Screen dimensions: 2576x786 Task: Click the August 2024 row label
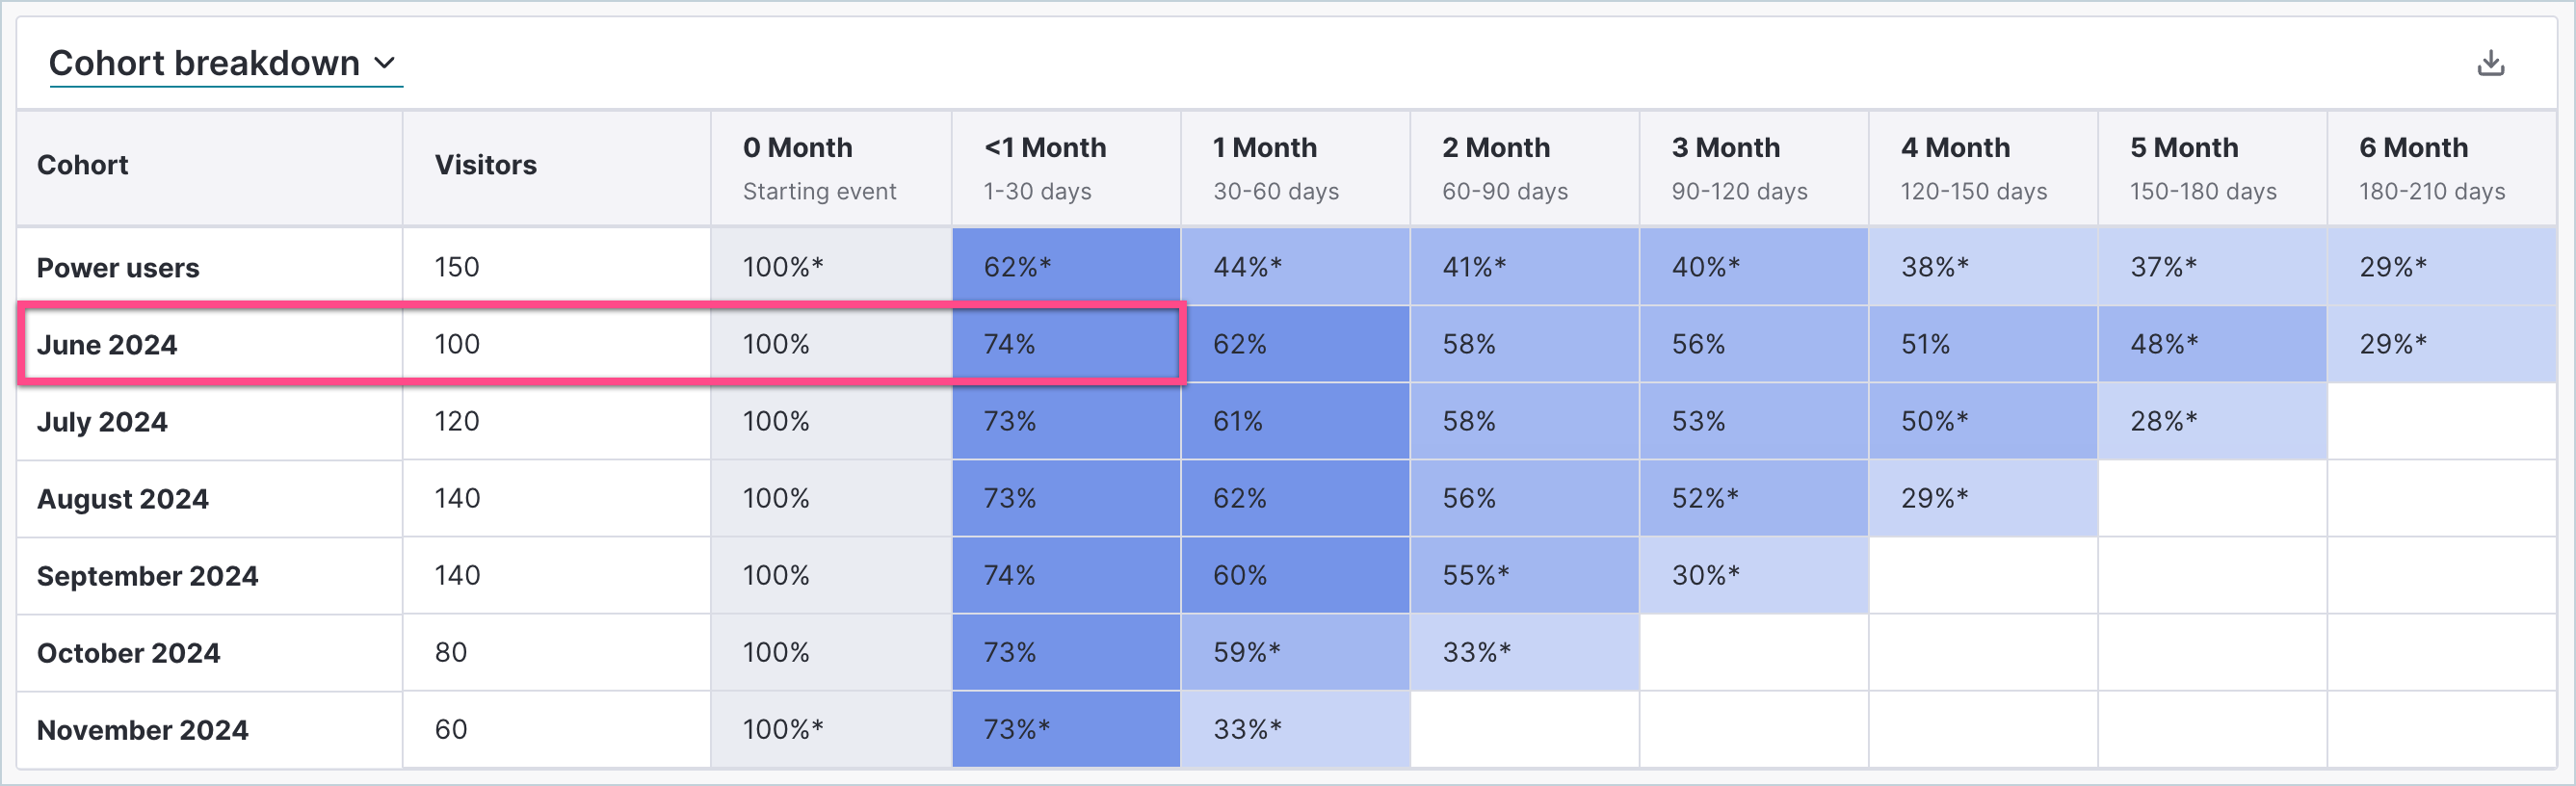(123, 499)
